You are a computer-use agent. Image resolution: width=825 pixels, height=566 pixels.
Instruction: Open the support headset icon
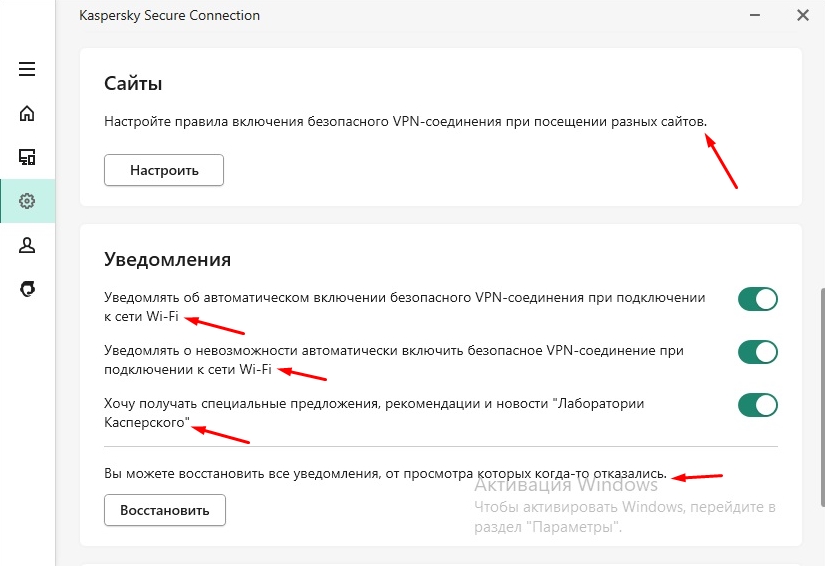pyautogui.click(x=27, y=289)
